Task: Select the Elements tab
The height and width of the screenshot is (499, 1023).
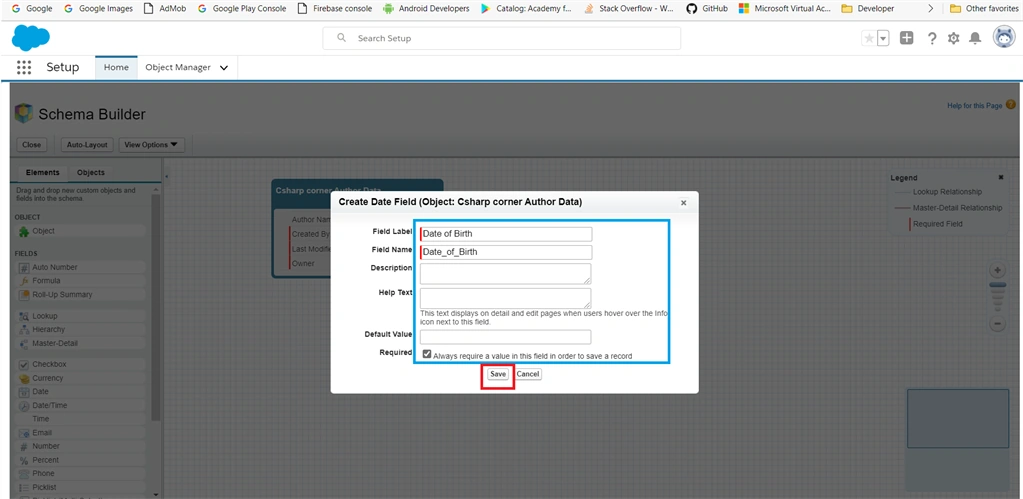Action: [42, 172]
